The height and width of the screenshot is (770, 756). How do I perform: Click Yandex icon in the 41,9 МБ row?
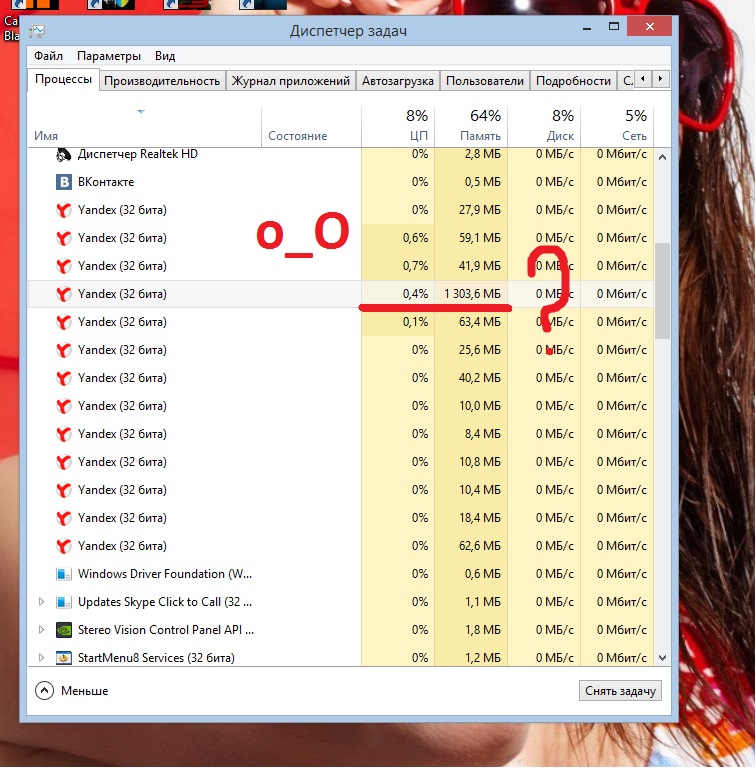coord(63,266)
